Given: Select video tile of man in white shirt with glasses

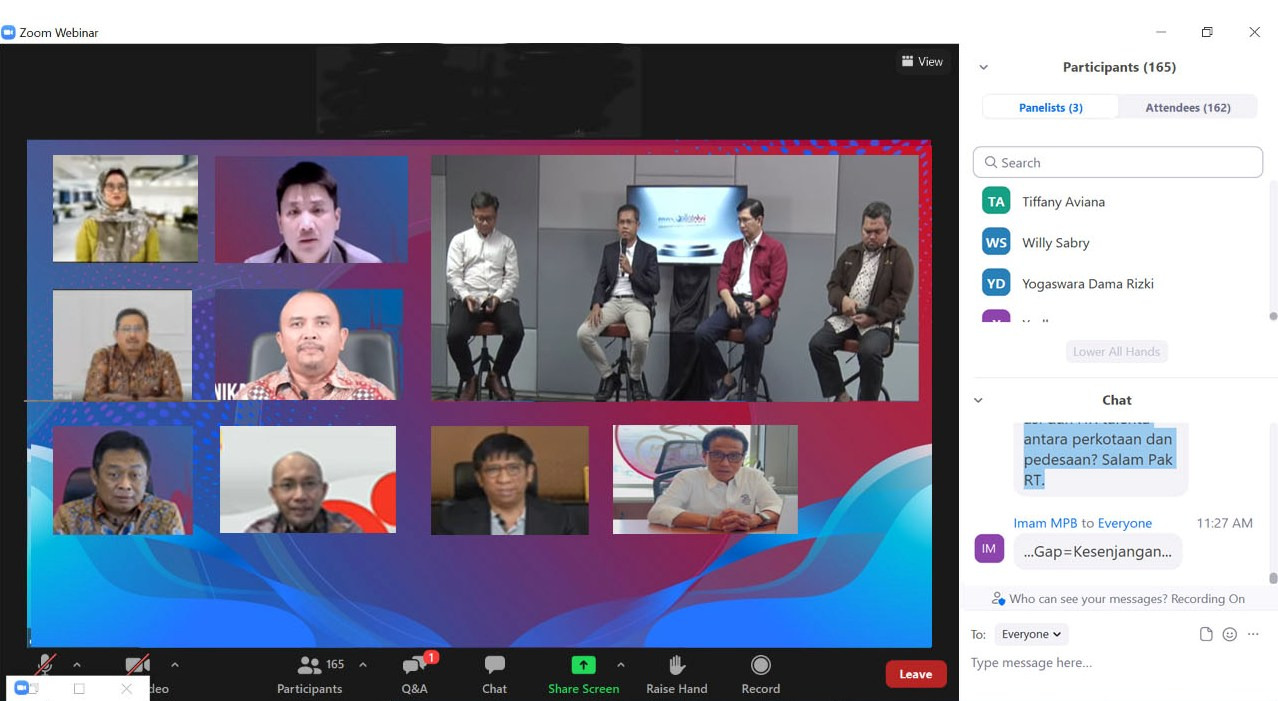Looking at the screenshot, I should [x=705, y=479].
